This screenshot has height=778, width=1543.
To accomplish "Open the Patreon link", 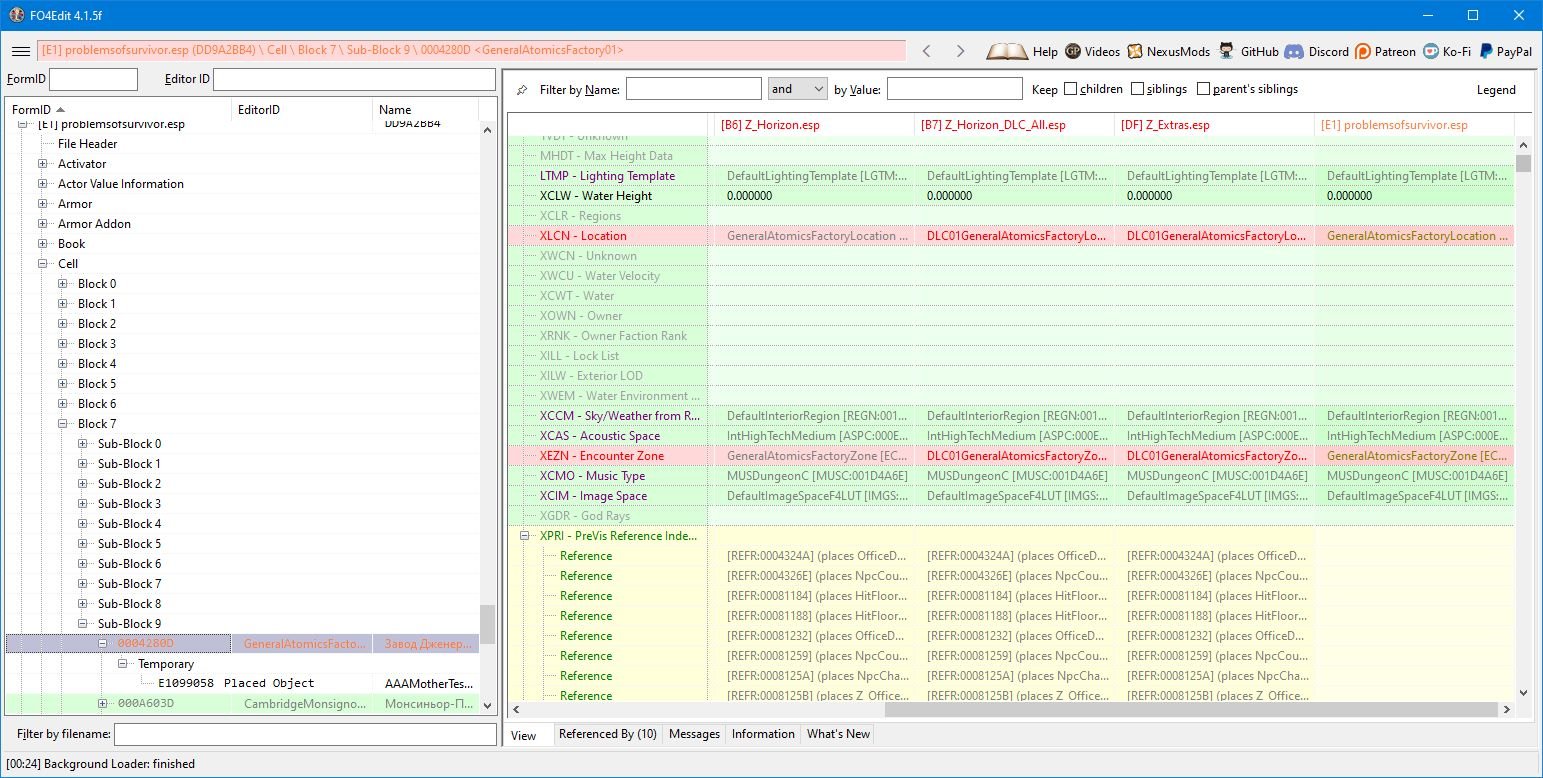I will click(1385, 51).
